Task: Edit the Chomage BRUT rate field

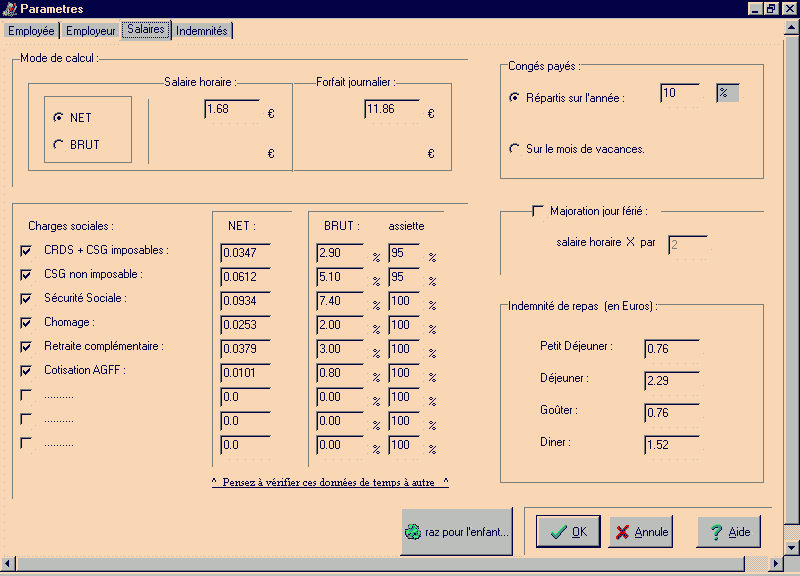Action: pos(340,324)
